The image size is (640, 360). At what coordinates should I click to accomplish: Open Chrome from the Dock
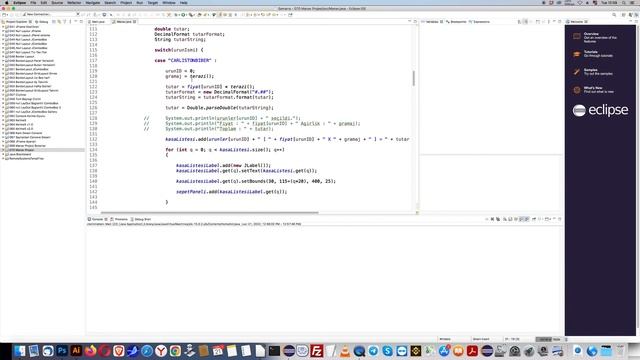point(175,351)
